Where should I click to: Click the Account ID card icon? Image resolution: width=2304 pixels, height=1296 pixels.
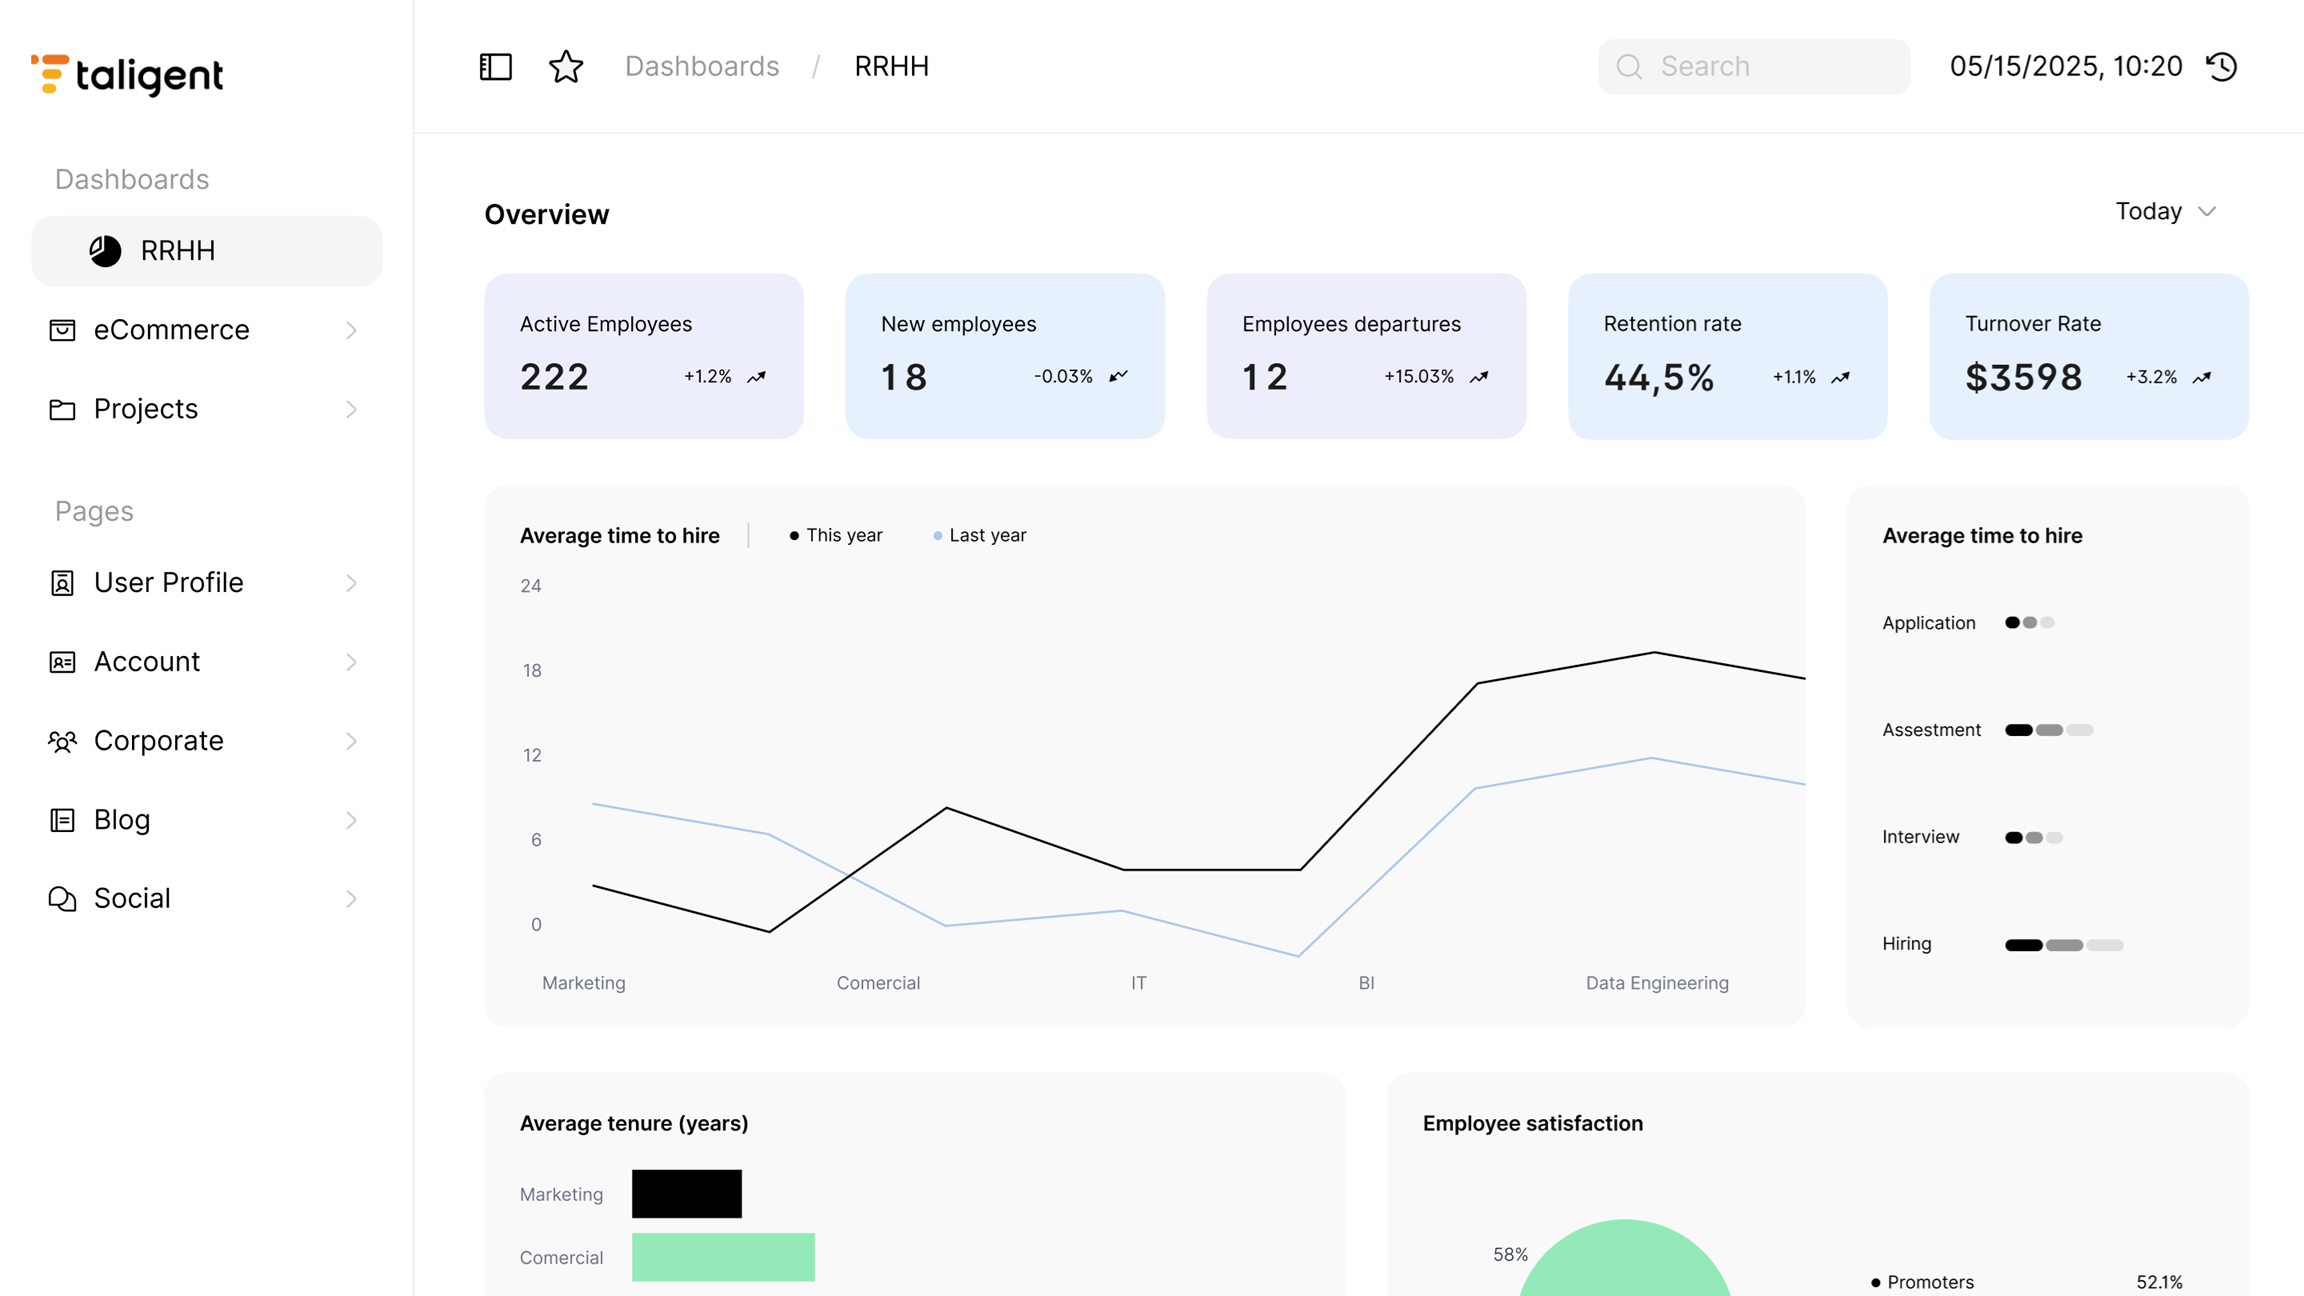(x=62, y=662)
